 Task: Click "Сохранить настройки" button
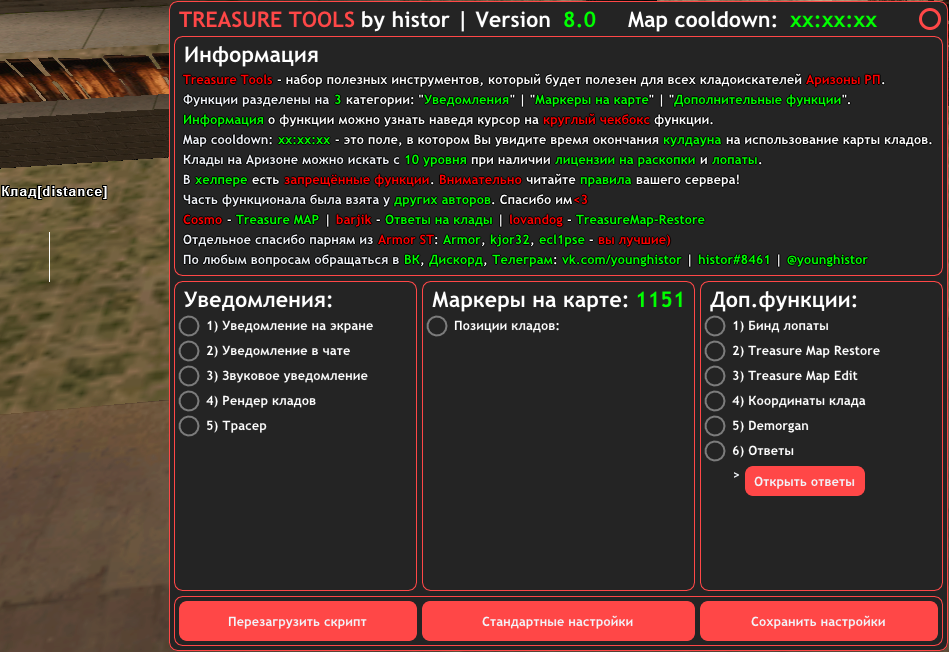point(818,621)
